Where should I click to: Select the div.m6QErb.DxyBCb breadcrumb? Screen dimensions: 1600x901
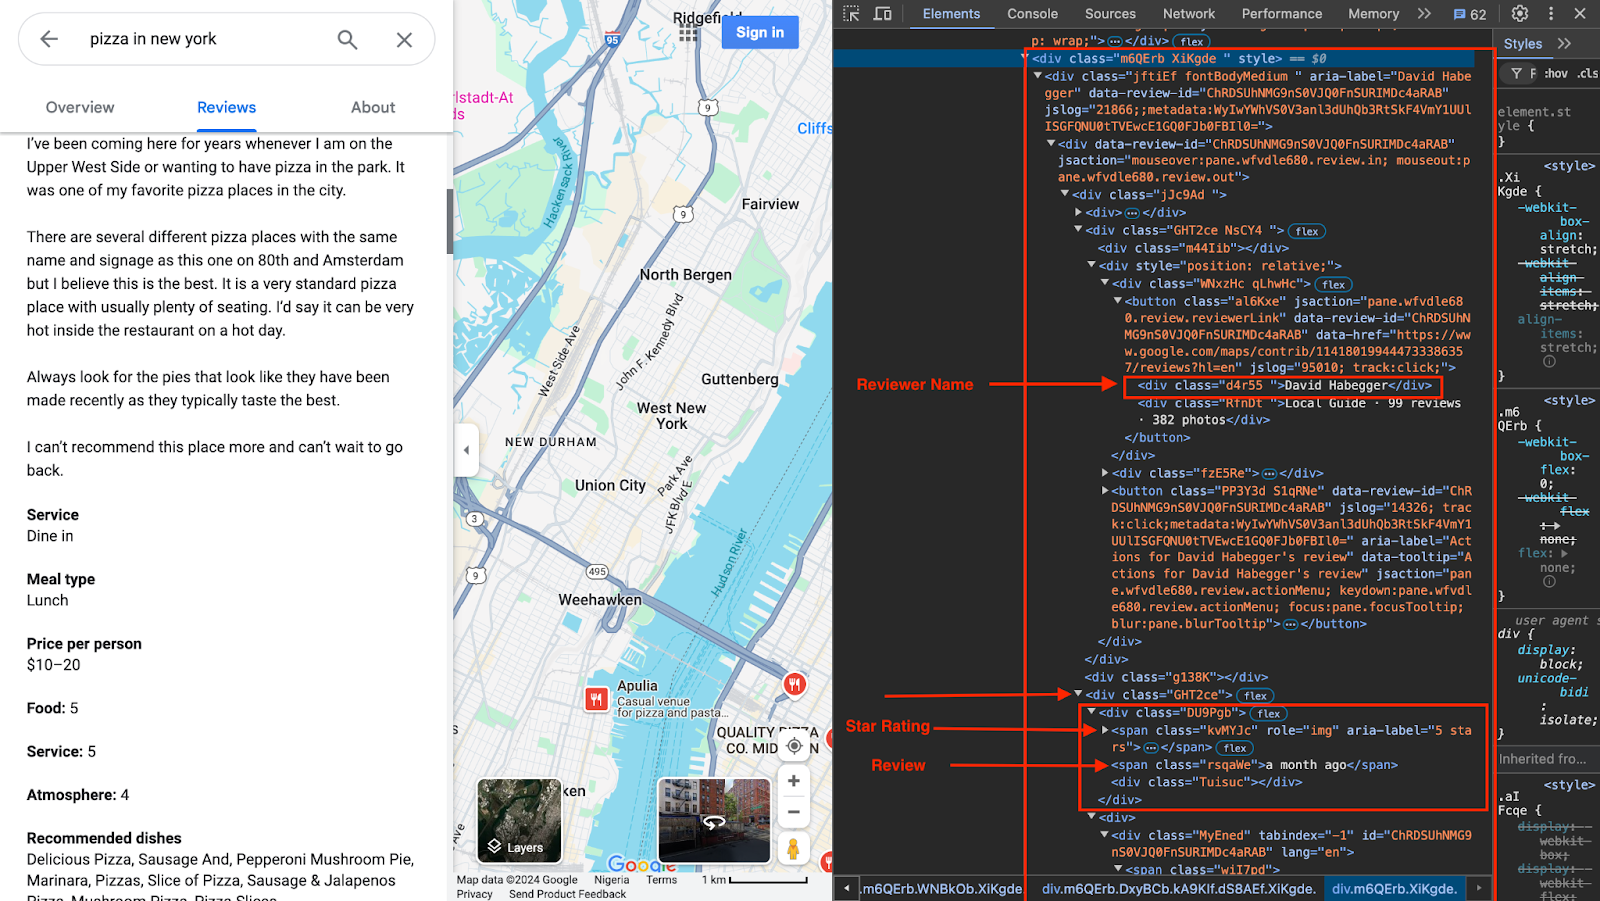pyautogui.click(x=1178, y=889)
